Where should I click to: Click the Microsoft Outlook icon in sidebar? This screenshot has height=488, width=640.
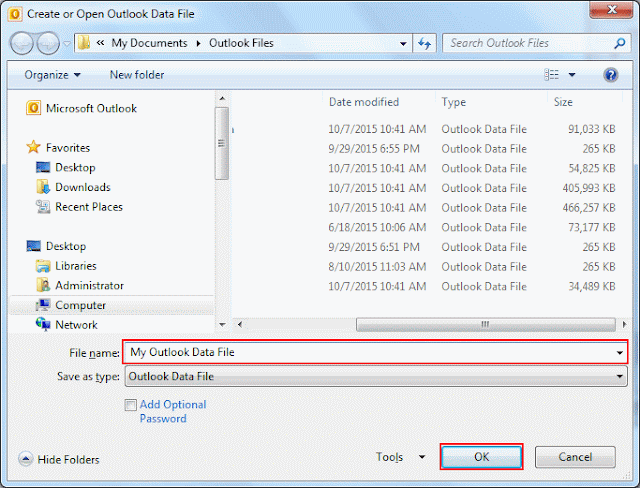click(x=33, y=108)
